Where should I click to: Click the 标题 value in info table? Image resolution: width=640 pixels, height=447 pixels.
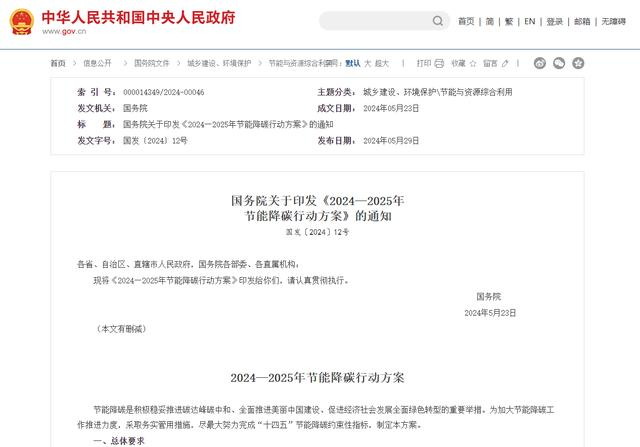tap(228, 125)
